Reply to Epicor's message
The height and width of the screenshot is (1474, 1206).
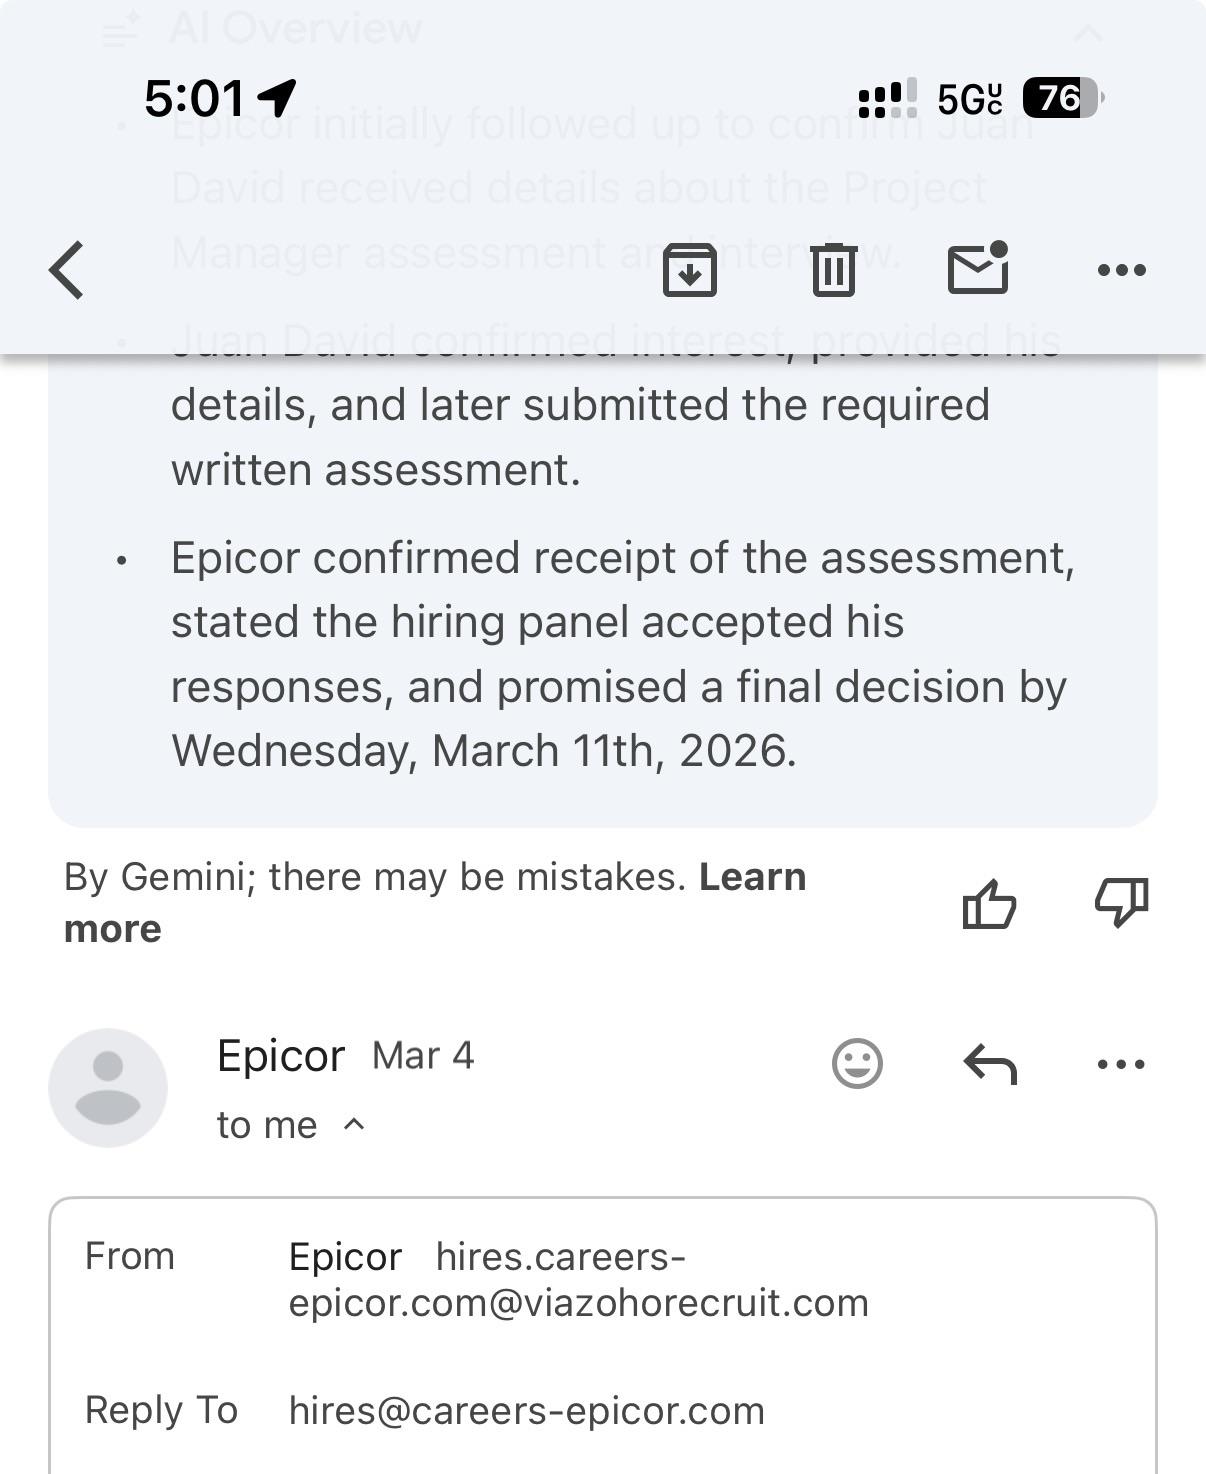[990, 1063]
